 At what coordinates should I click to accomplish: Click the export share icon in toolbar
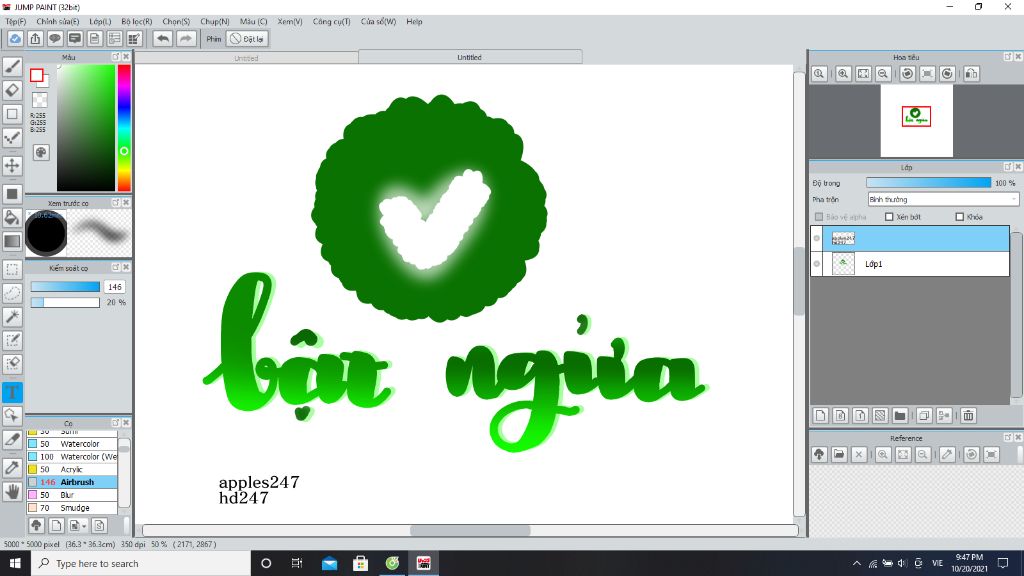(x=35, y=39)
